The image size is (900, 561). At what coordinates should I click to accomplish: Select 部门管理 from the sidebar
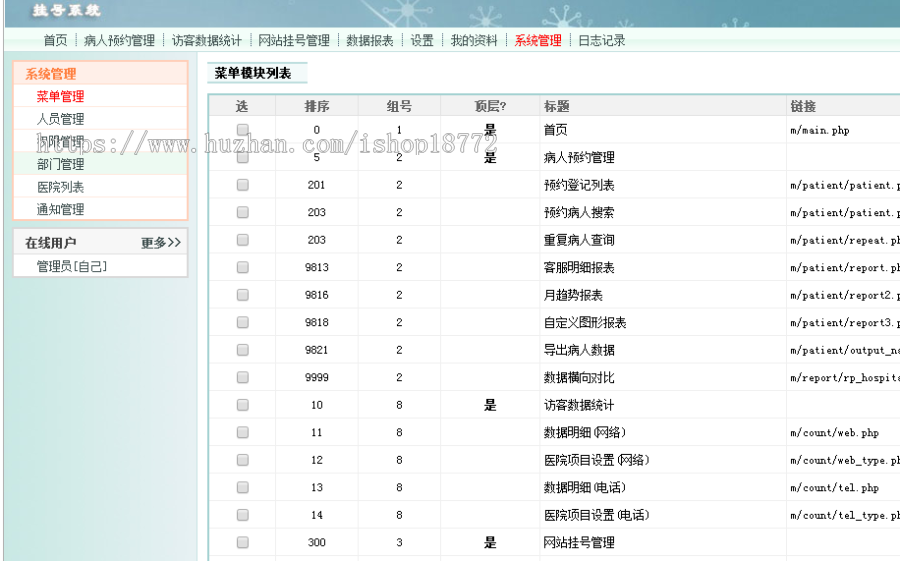60,164
